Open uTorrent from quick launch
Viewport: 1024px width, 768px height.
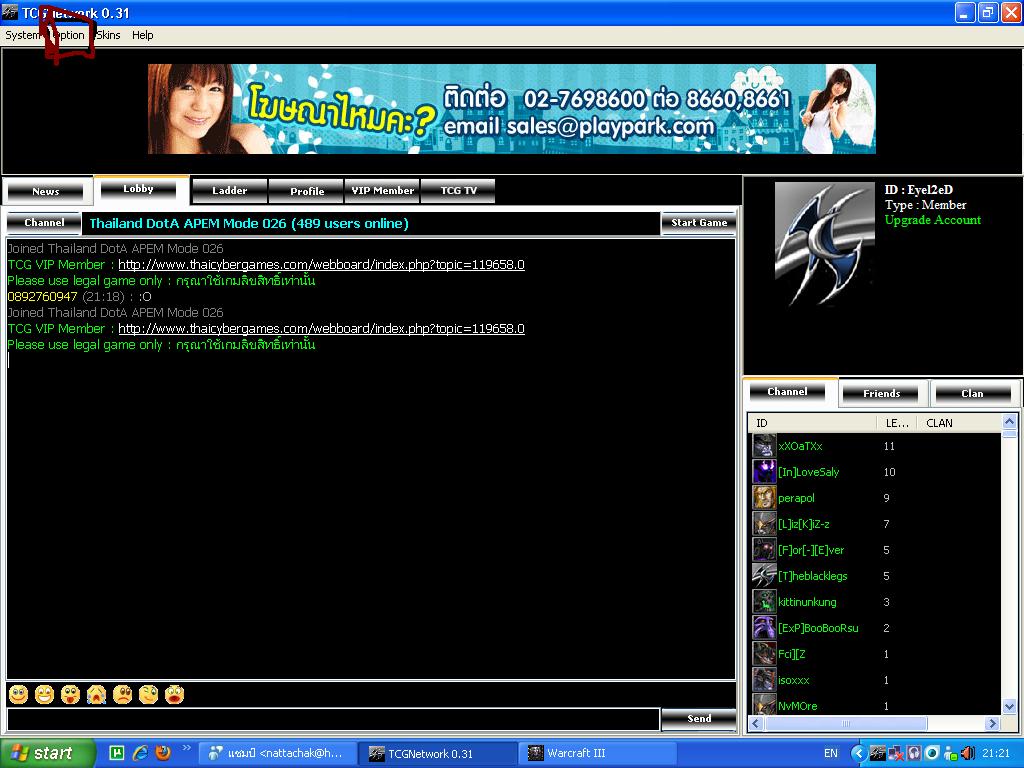pyautogui.click(x=116, y=753)
